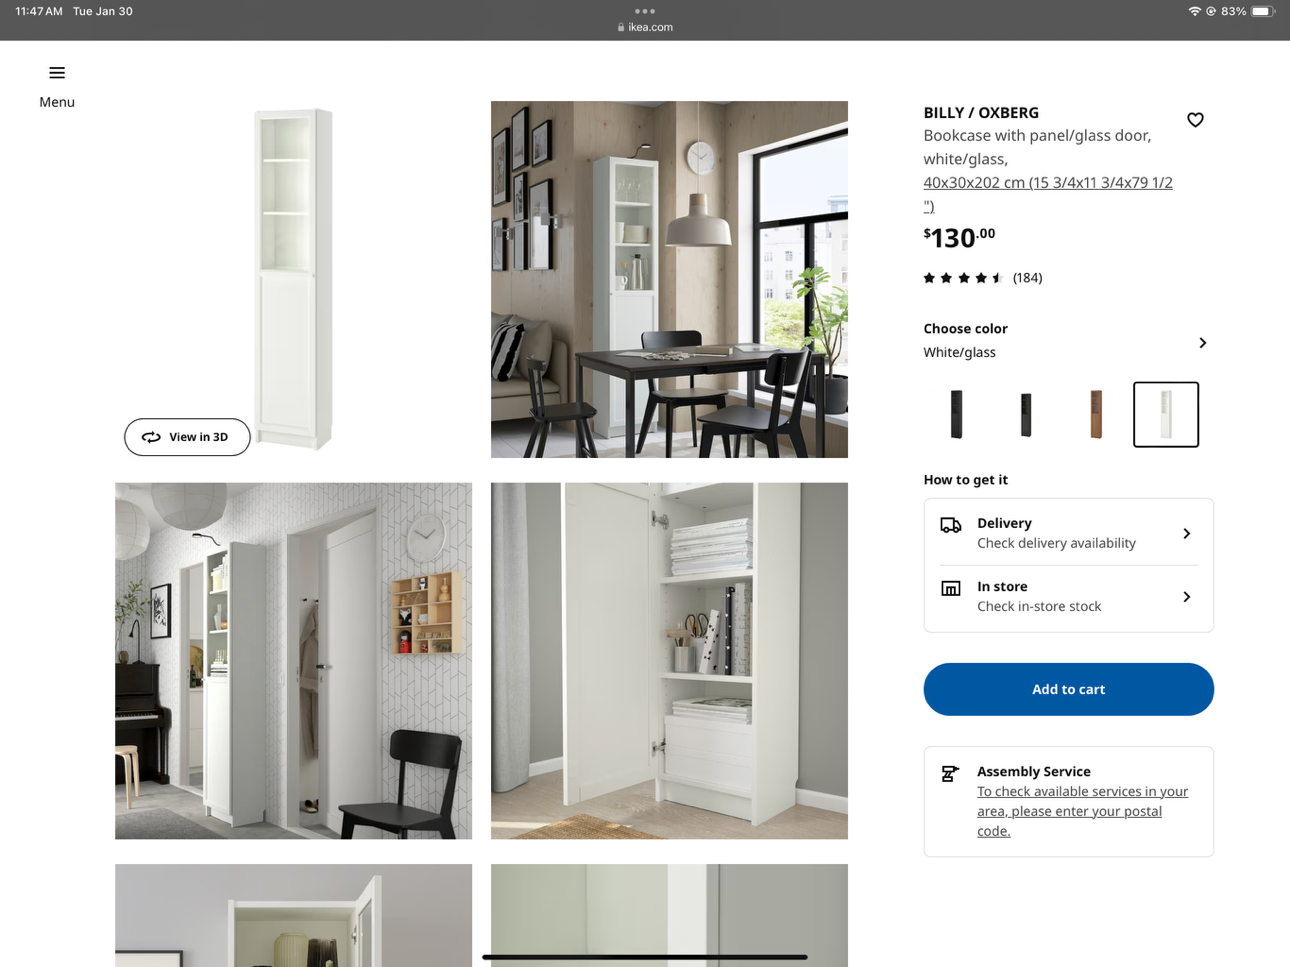Click the delivery truck icon
This screenshot has height=967, width=1290.
click(x=950, y=525)
